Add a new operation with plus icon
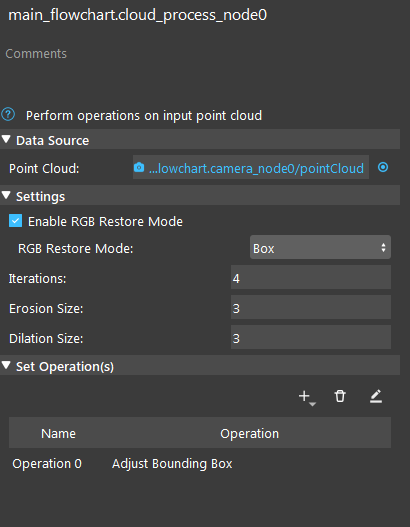 coord(306,397)
